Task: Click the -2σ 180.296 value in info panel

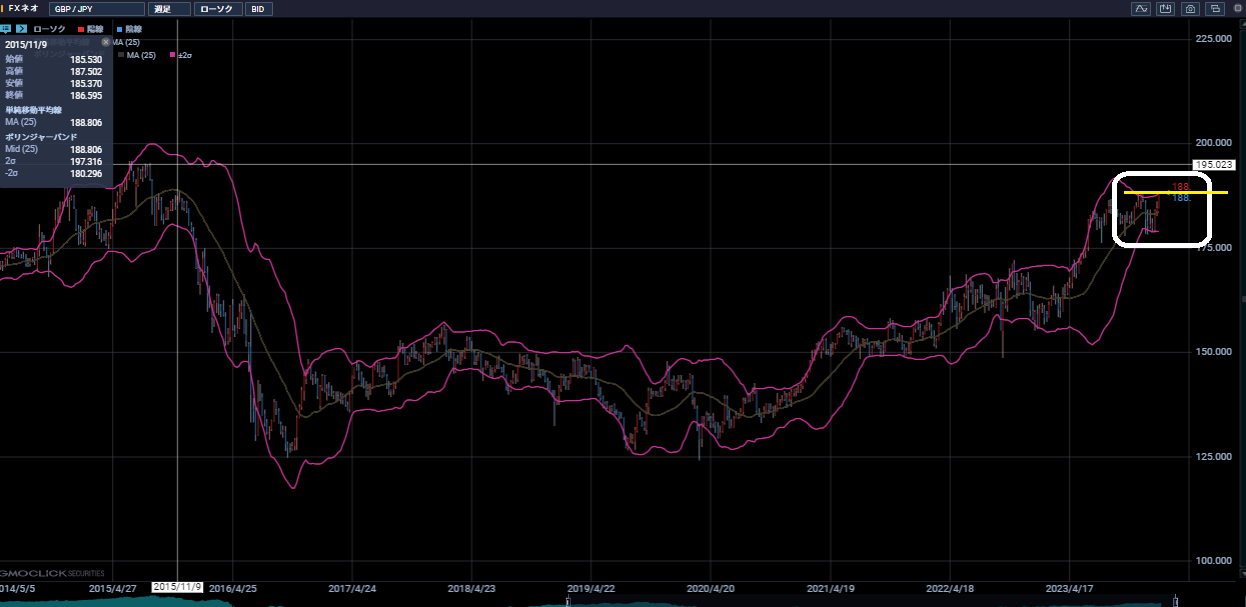Action: pyautogui.click(x=87, y=173)
